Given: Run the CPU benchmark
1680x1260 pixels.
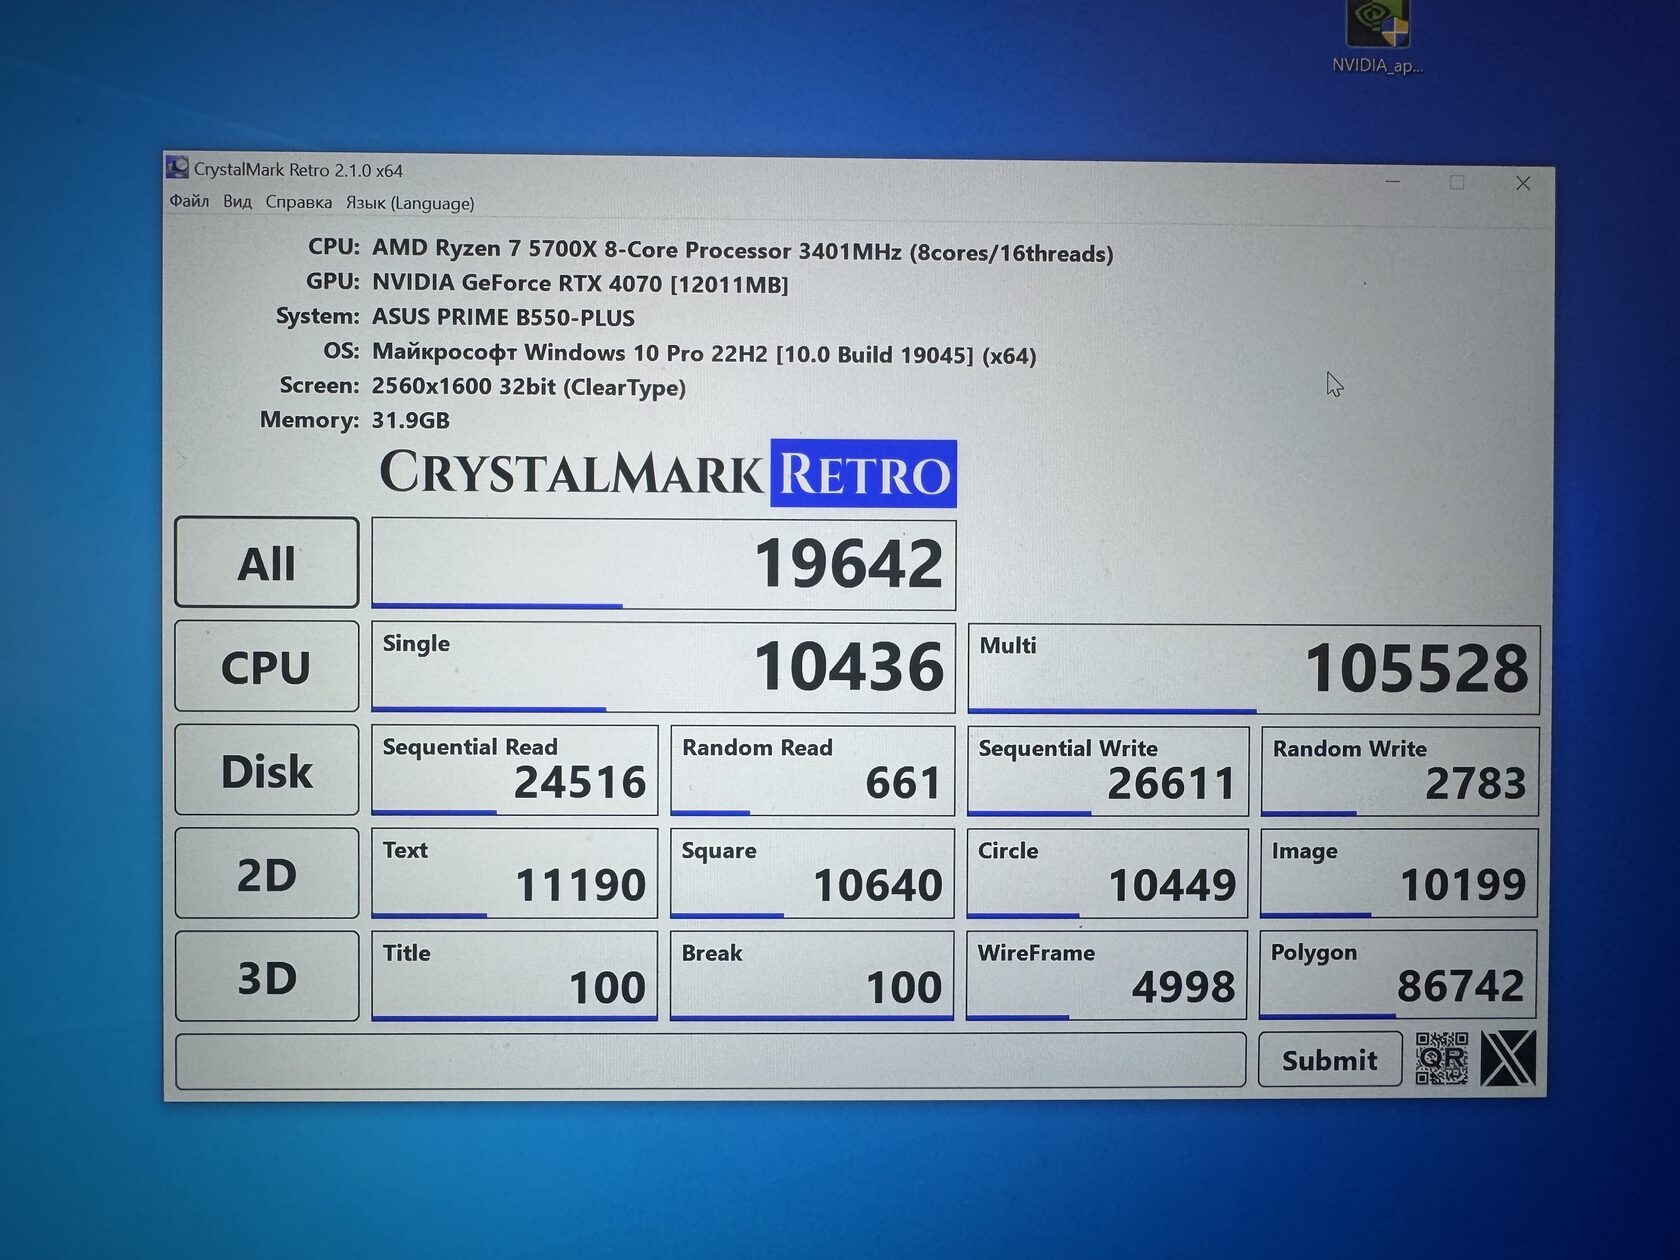Looking at the screenshot, I should (266, 666).
